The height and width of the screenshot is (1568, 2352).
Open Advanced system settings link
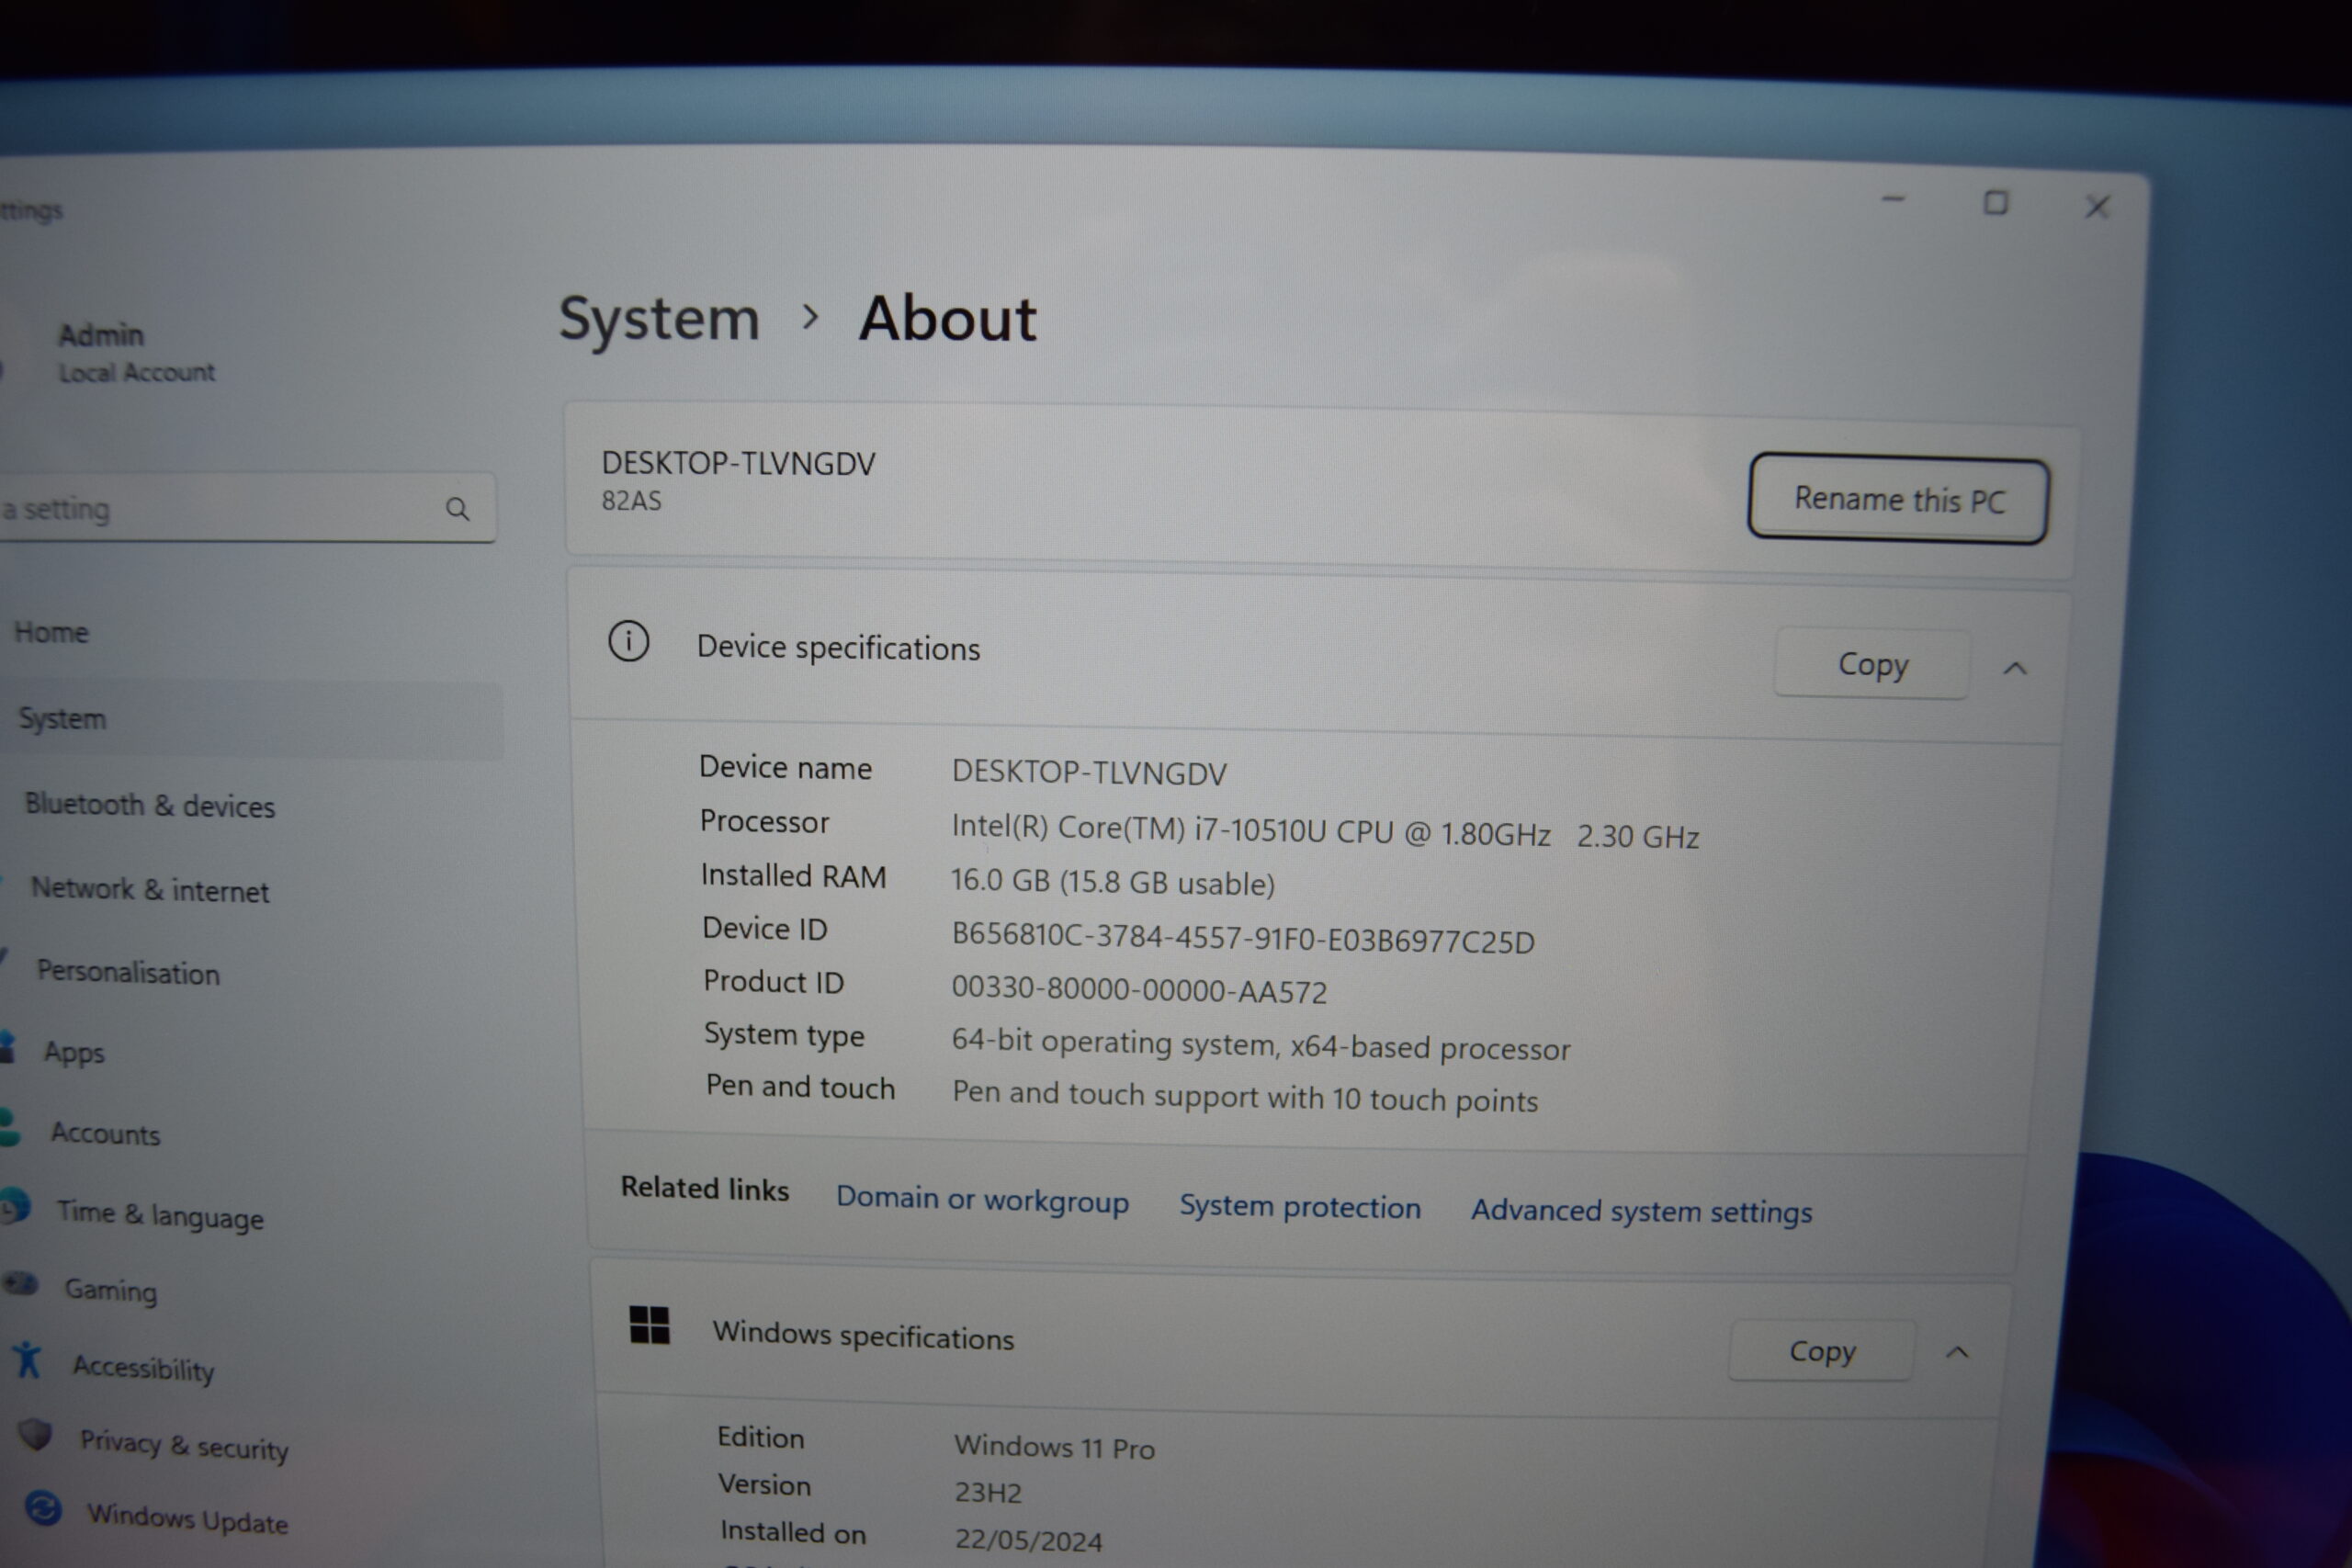[1641, 1211]
